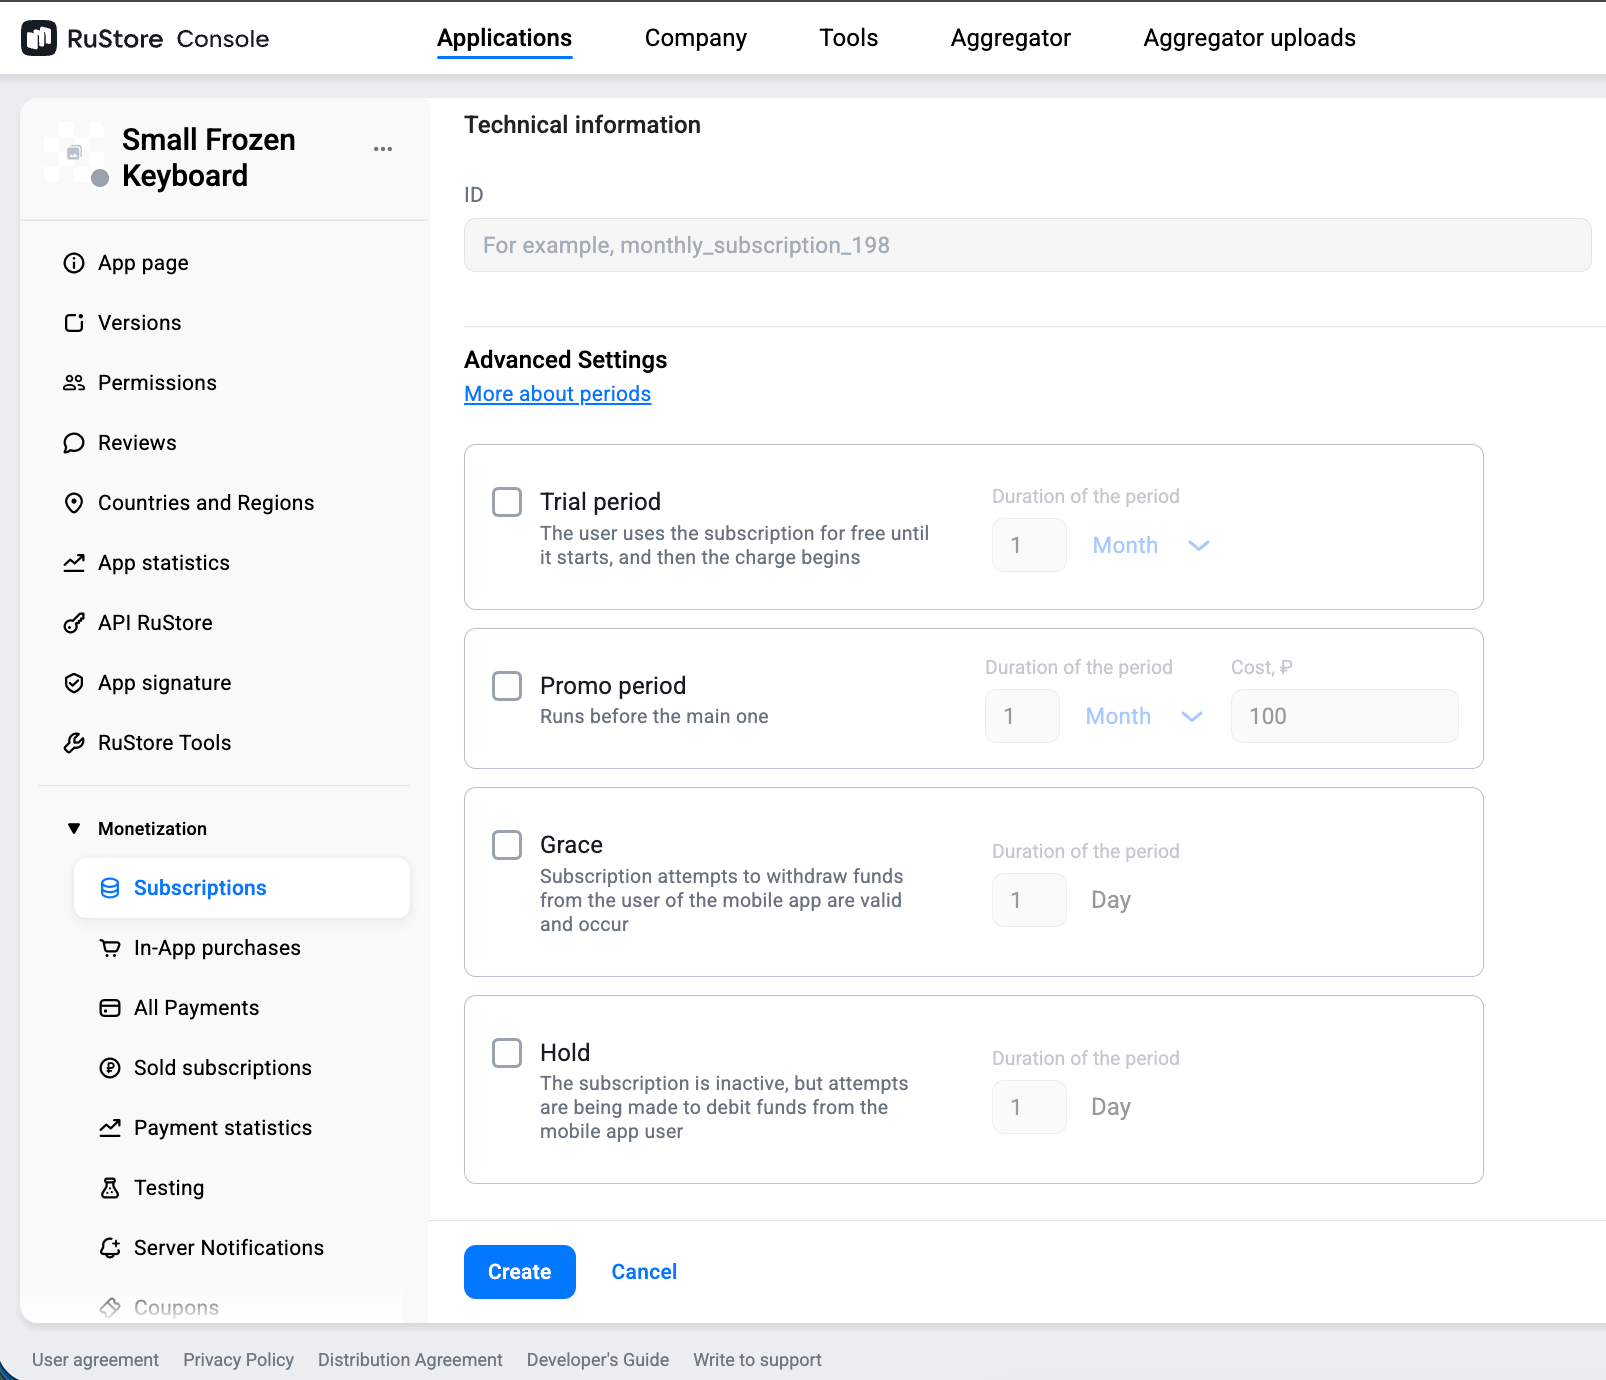Open the Trial period Month dropdown
1606x1380 pixels.
click(1150, 546)
